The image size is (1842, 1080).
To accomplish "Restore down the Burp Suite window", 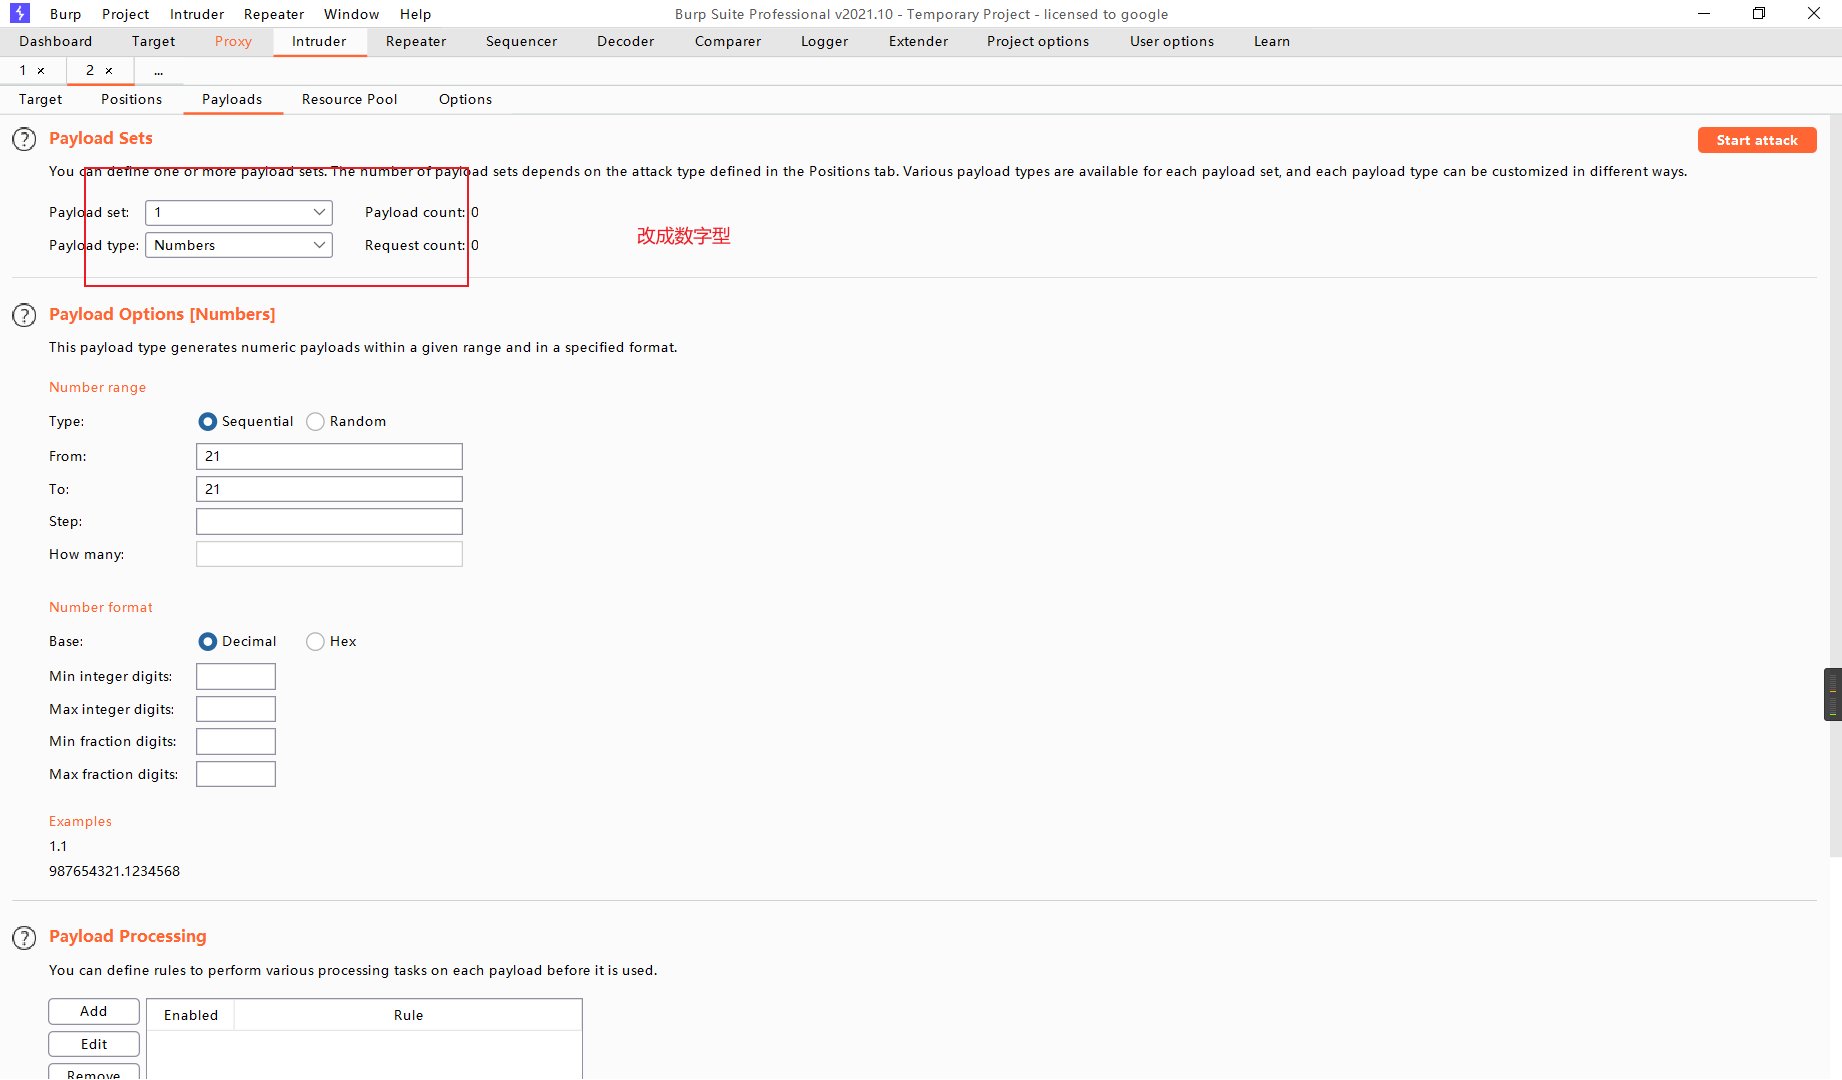I will (x=1759, y=14).
